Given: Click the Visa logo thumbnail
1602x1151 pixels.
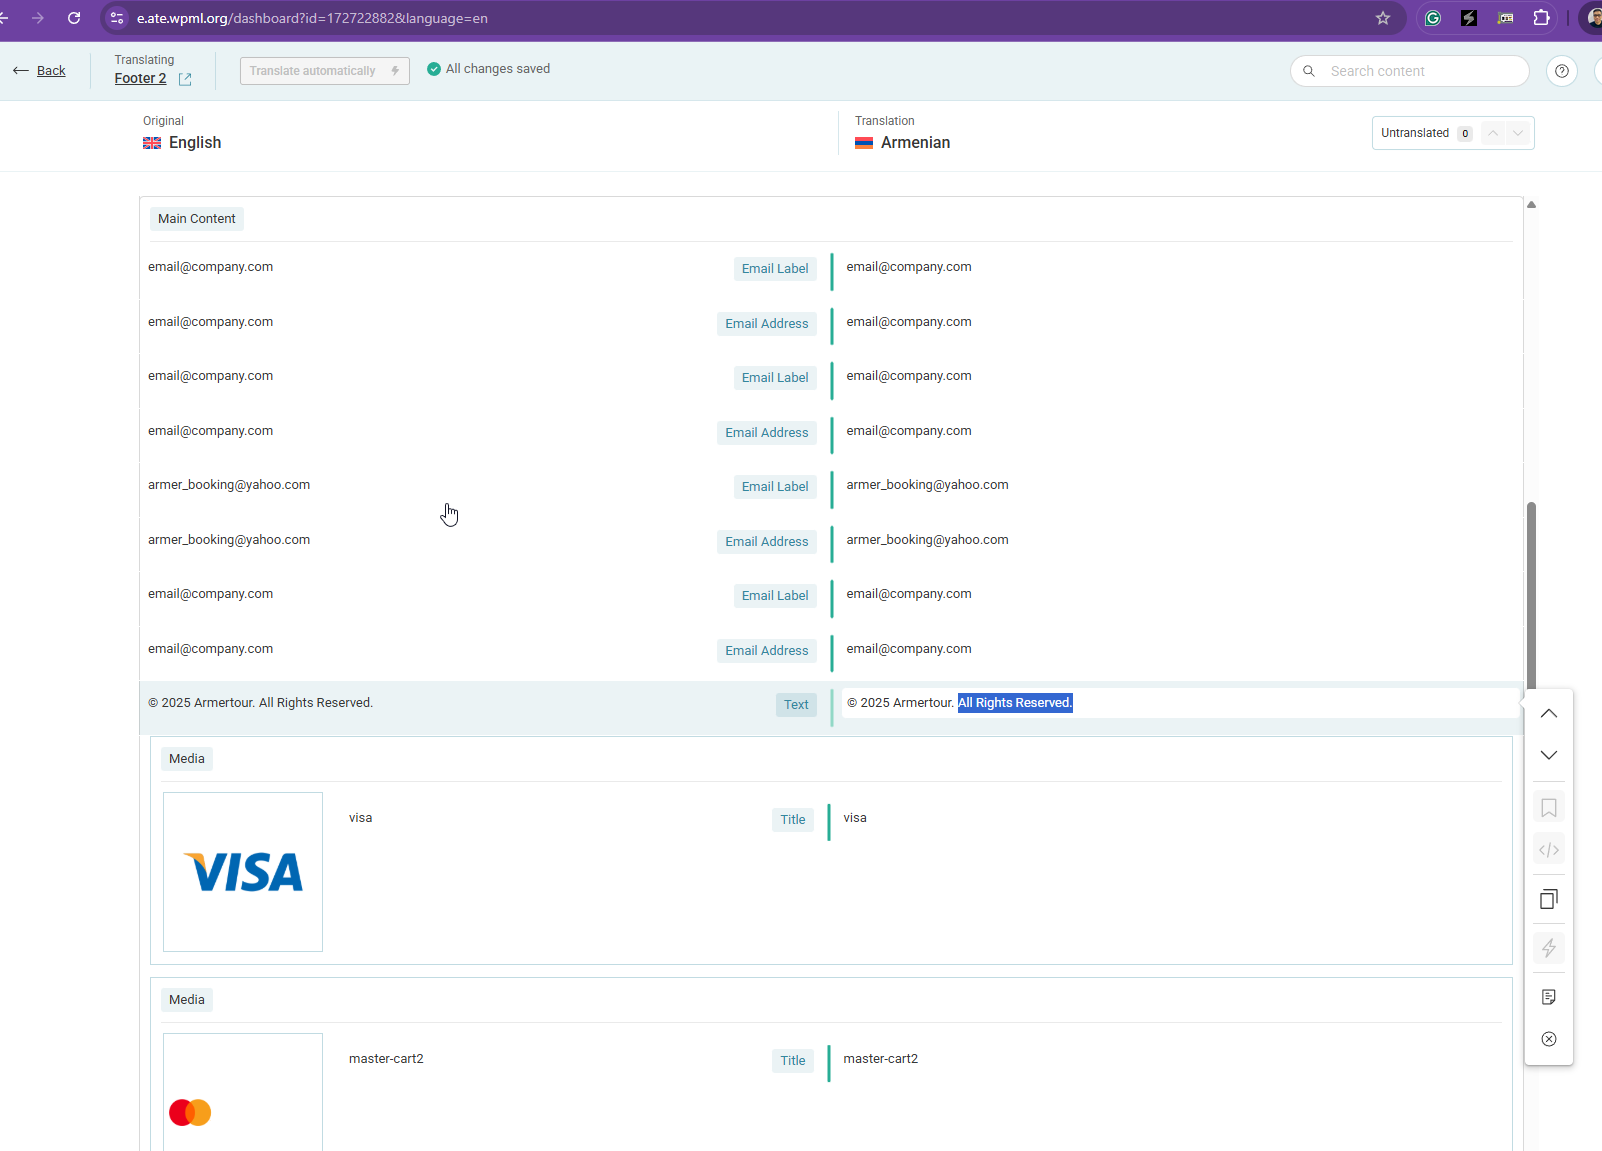Looking at the screenshot, I should [x=243, y=872].
